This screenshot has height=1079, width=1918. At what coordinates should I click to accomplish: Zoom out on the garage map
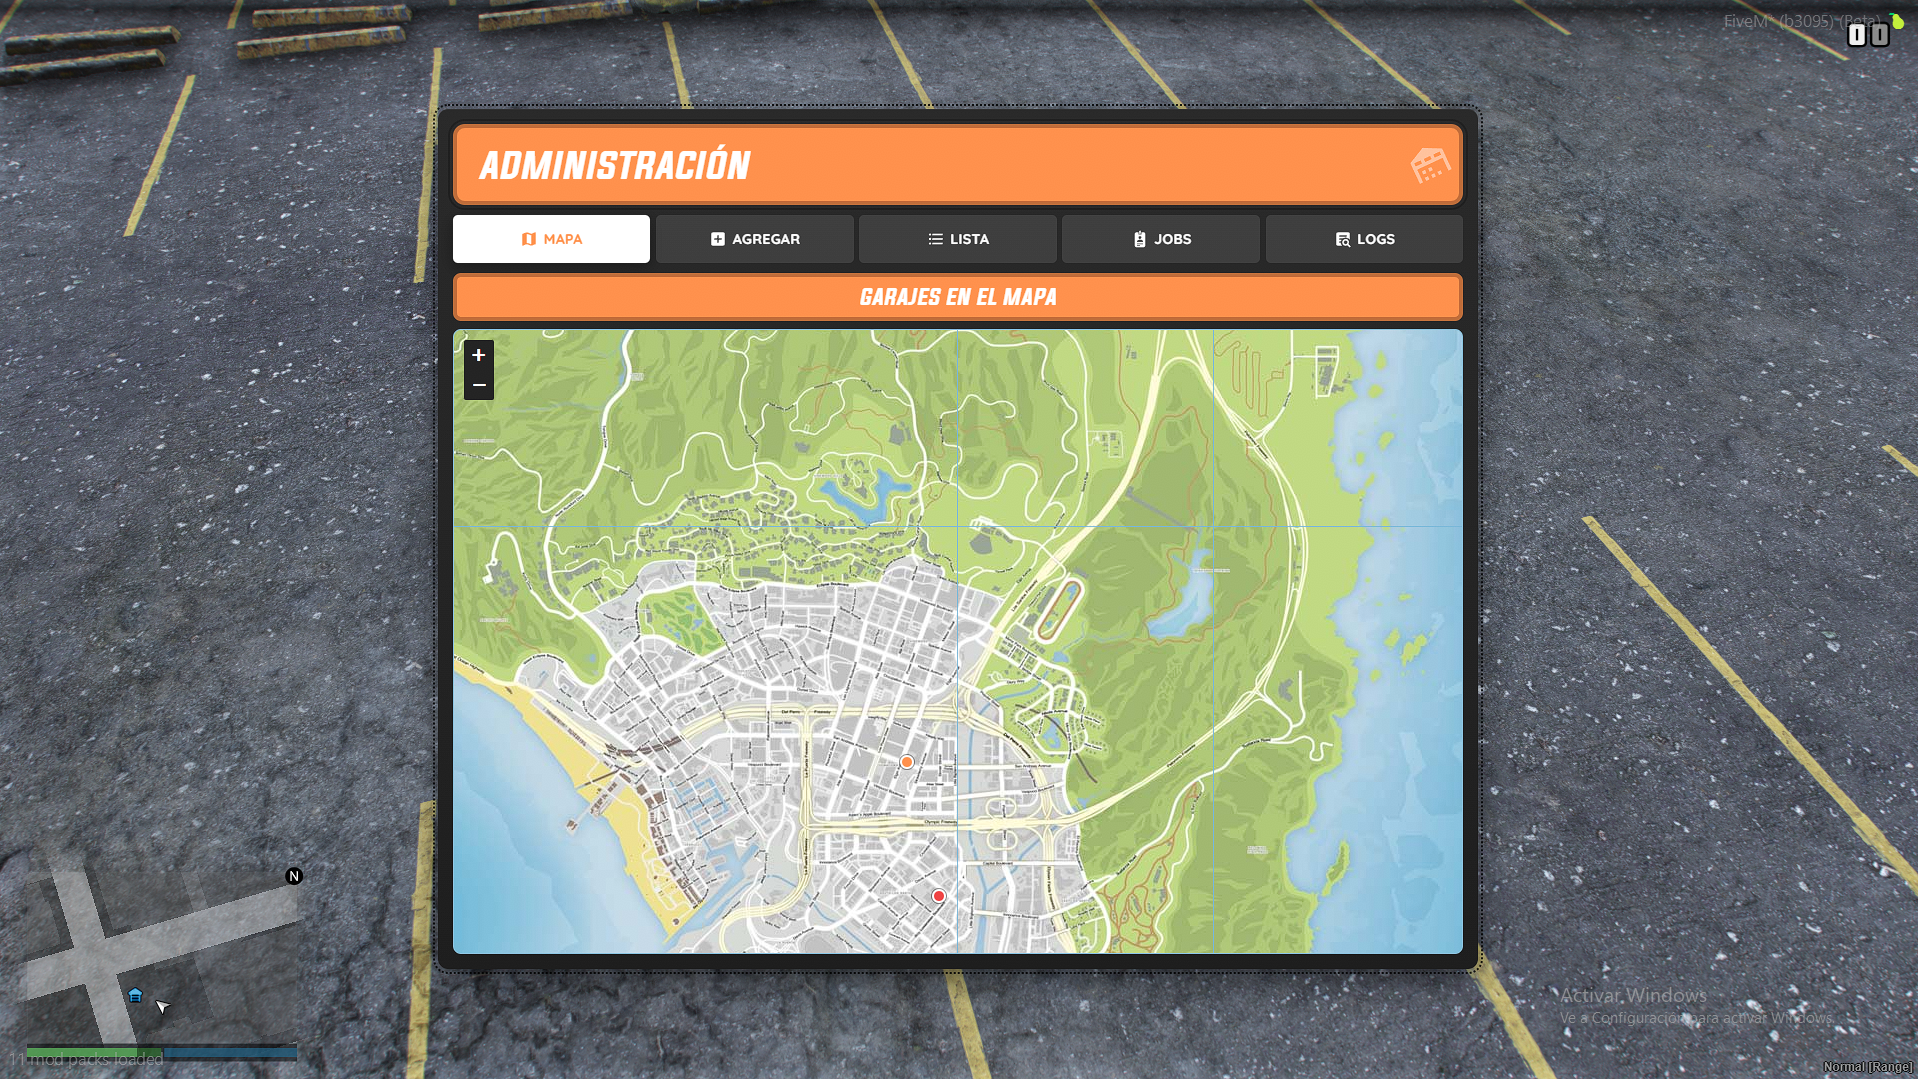pos(479,385)
